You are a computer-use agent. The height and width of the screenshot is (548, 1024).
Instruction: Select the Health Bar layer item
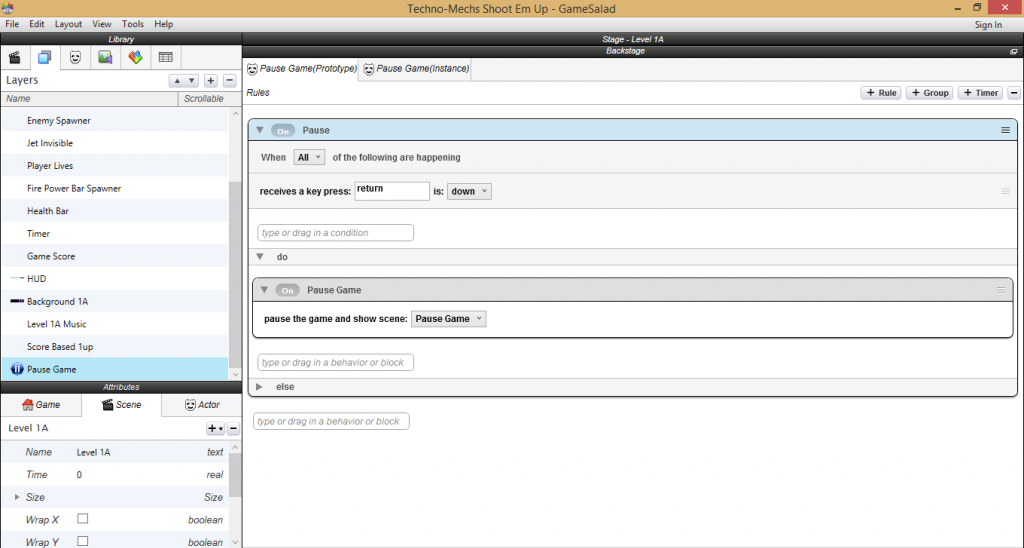click(115, 211)
